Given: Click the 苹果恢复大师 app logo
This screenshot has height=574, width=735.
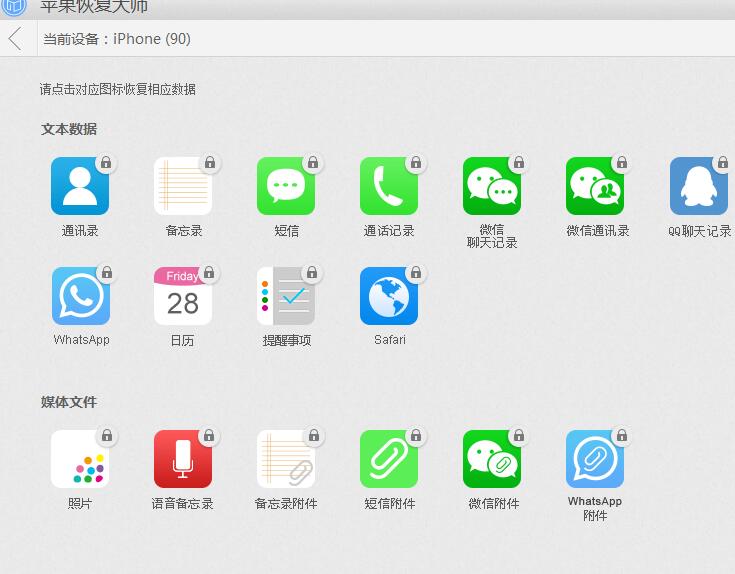Looking at the screenshot, I should (15, 6).
